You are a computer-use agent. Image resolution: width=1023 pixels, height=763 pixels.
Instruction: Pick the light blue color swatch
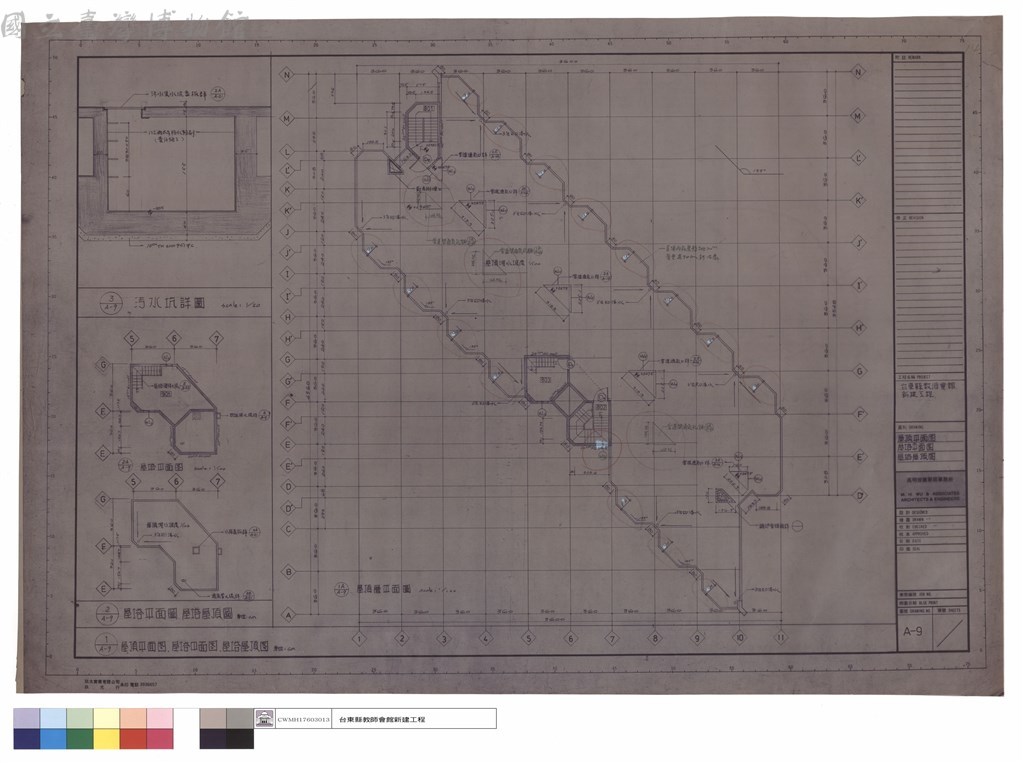tap(53, 719)
